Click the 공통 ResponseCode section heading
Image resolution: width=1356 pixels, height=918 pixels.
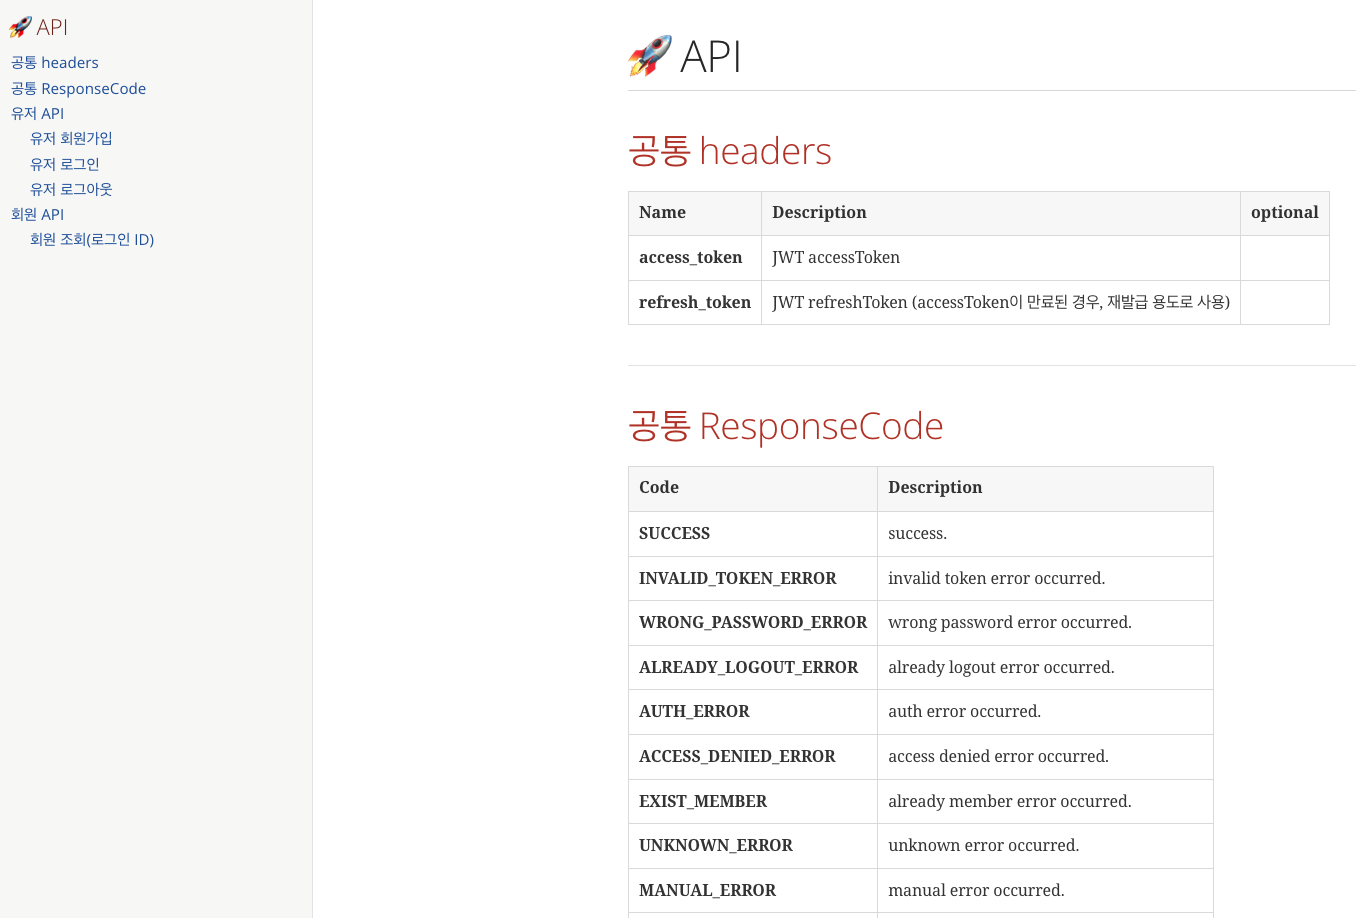coord(785,426)
